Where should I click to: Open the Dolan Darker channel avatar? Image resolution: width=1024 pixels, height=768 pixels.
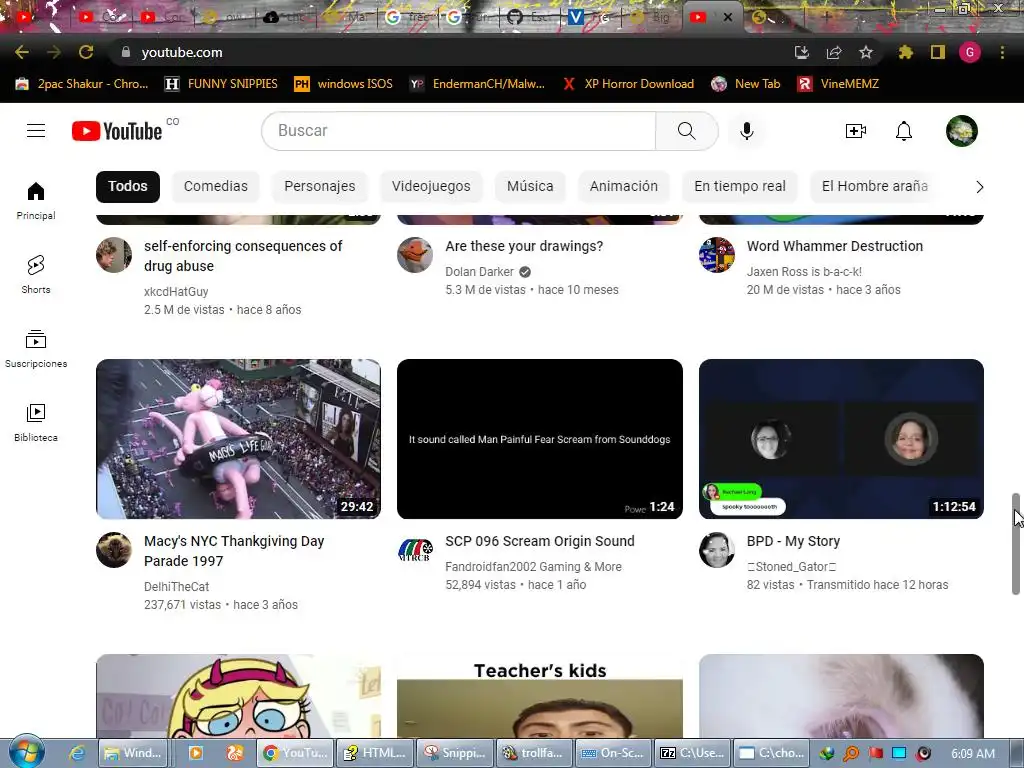[415, 255]
